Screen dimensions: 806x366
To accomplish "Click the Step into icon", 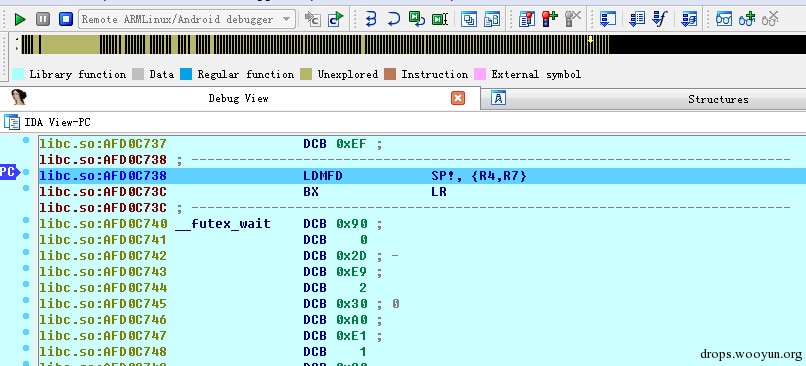I will click(371, 20).
